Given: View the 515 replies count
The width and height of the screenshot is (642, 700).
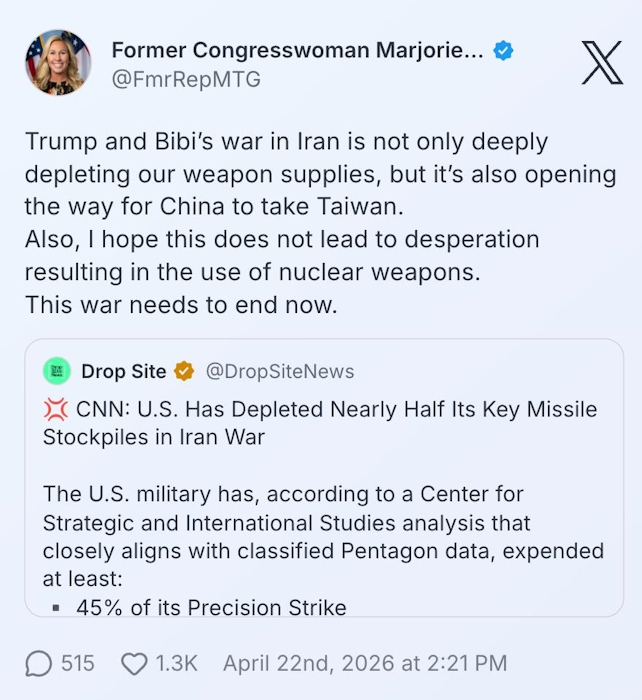Looking at the screenshot, I should [78, 663].
